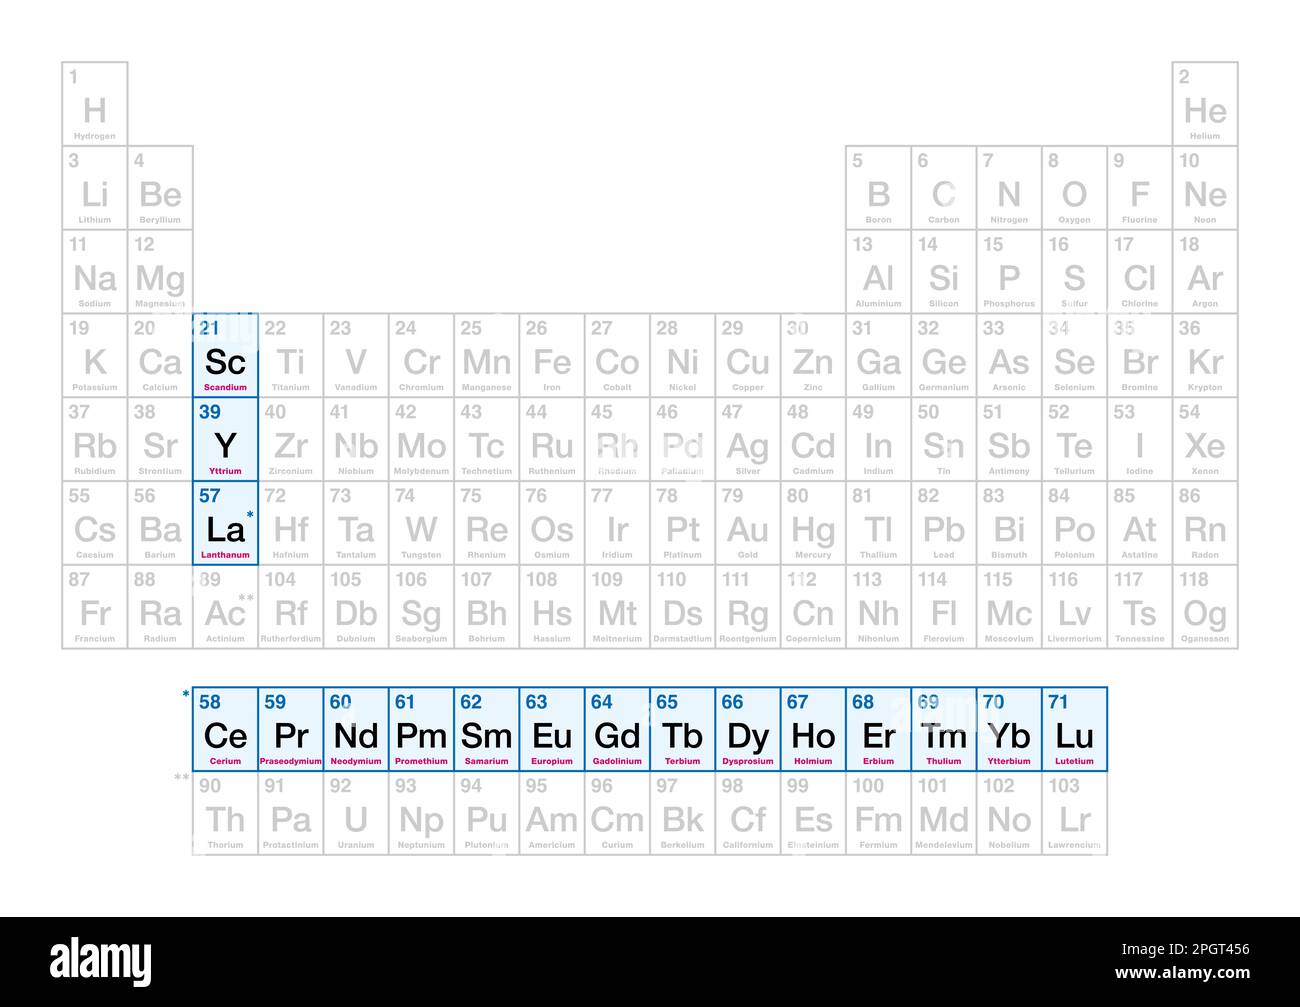Click the Iron (Fe) element cell

tap(552, 355)
